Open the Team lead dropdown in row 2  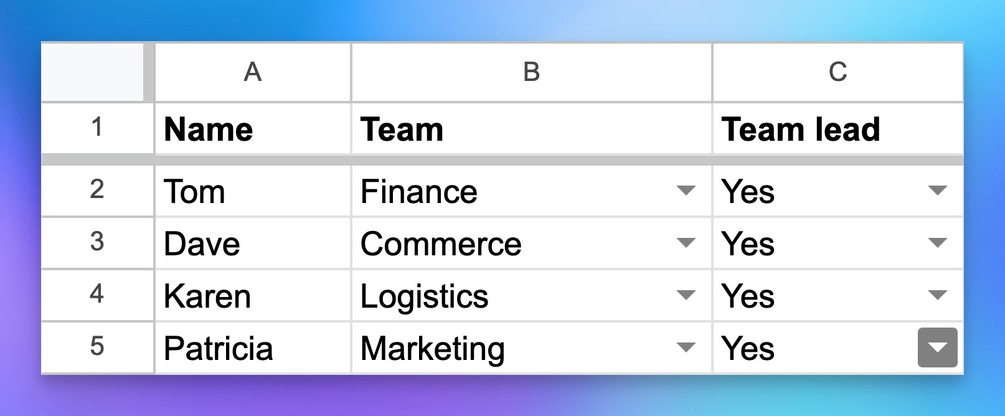coord(937,190)
